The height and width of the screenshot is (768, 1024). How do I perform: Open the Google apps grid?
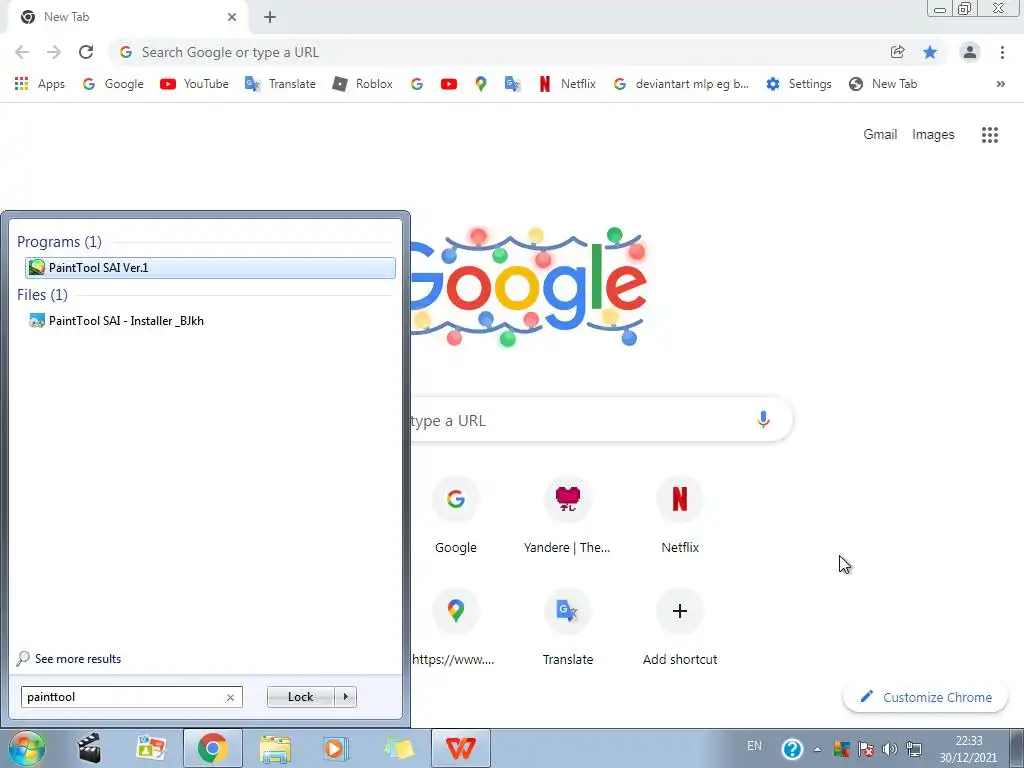[989, 135]
